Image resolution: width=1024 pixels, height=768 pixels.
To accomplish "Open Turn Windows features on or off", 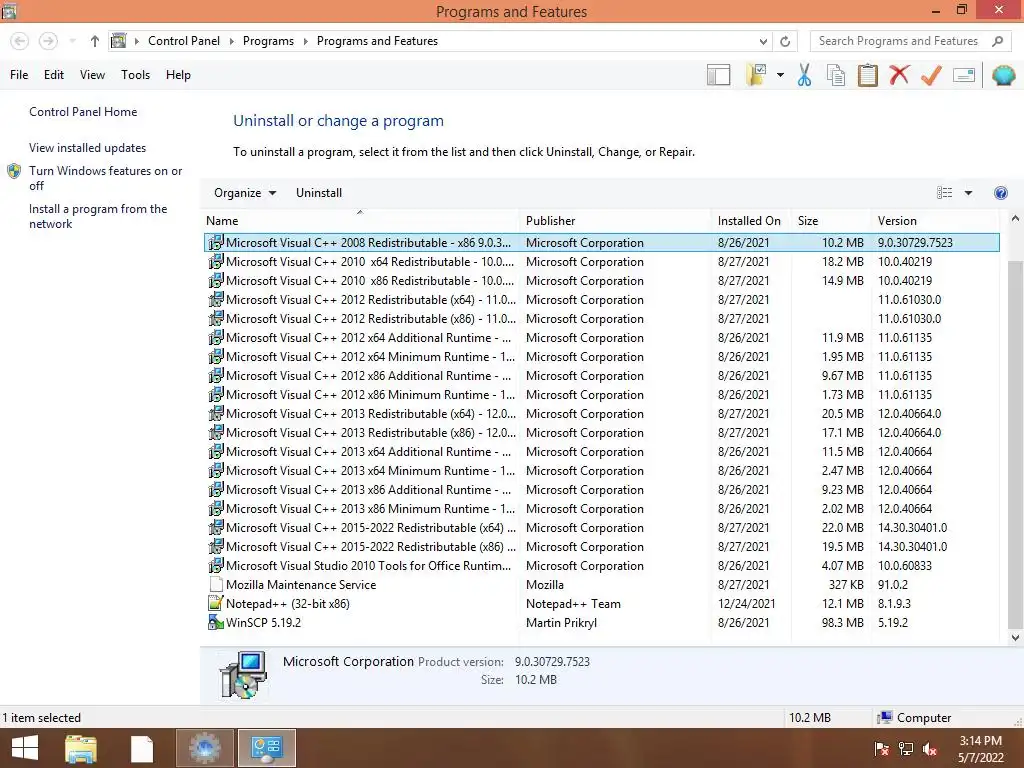I will pos(105,178).
